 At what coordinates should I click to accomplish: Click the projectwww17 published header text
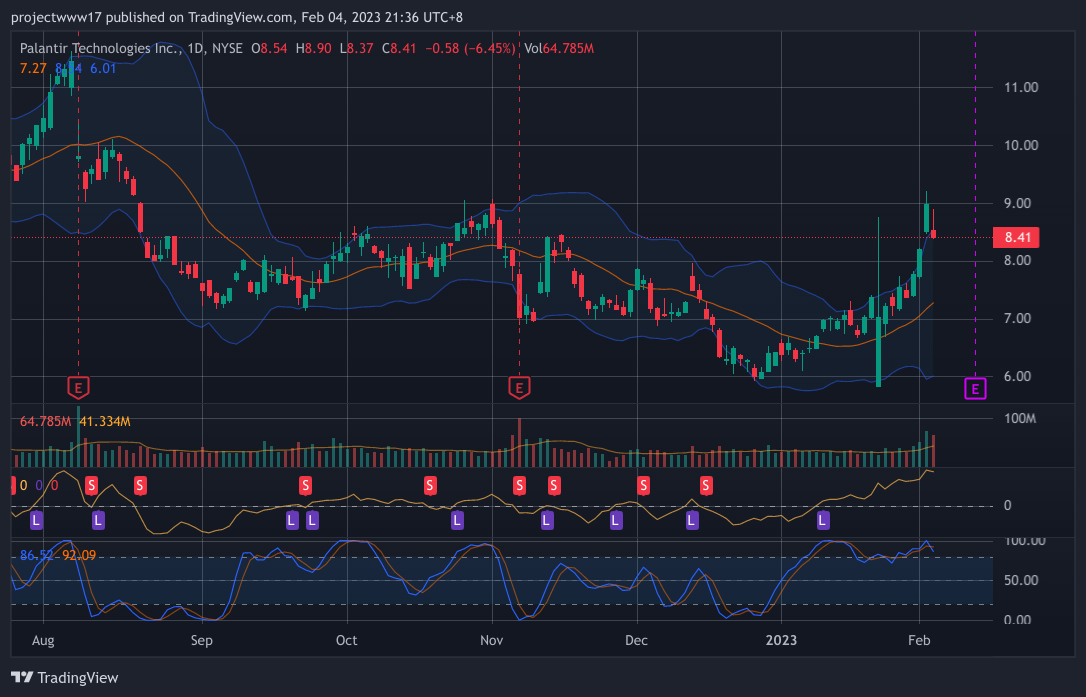coord(237,17)
